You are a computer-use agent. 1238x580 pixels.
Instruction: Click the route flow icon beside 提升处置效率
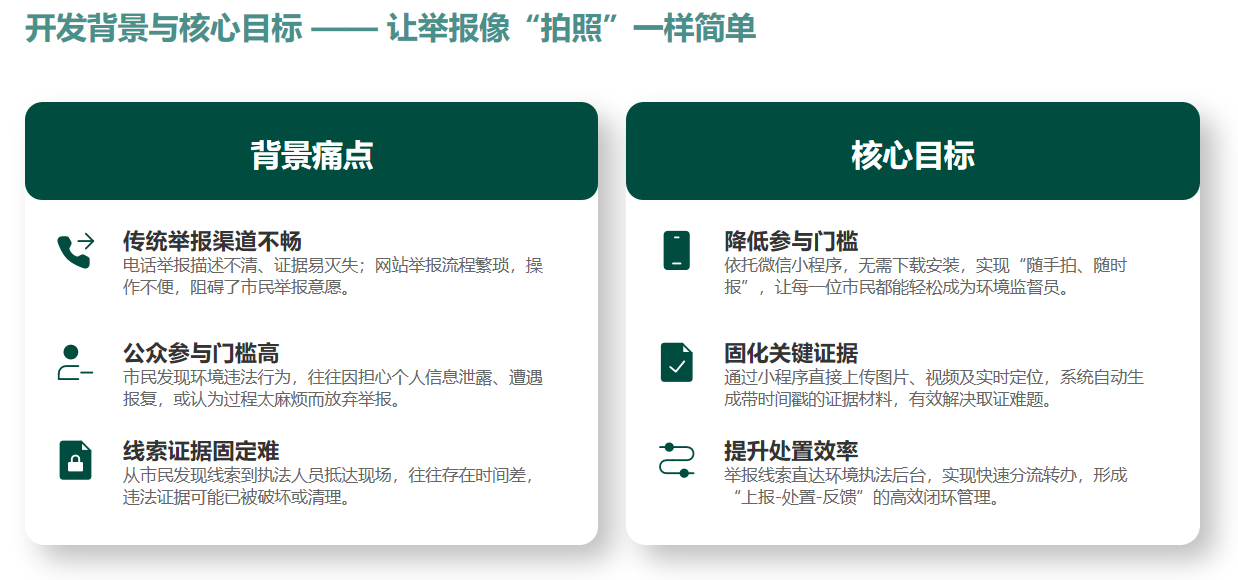tap(677, 460)
